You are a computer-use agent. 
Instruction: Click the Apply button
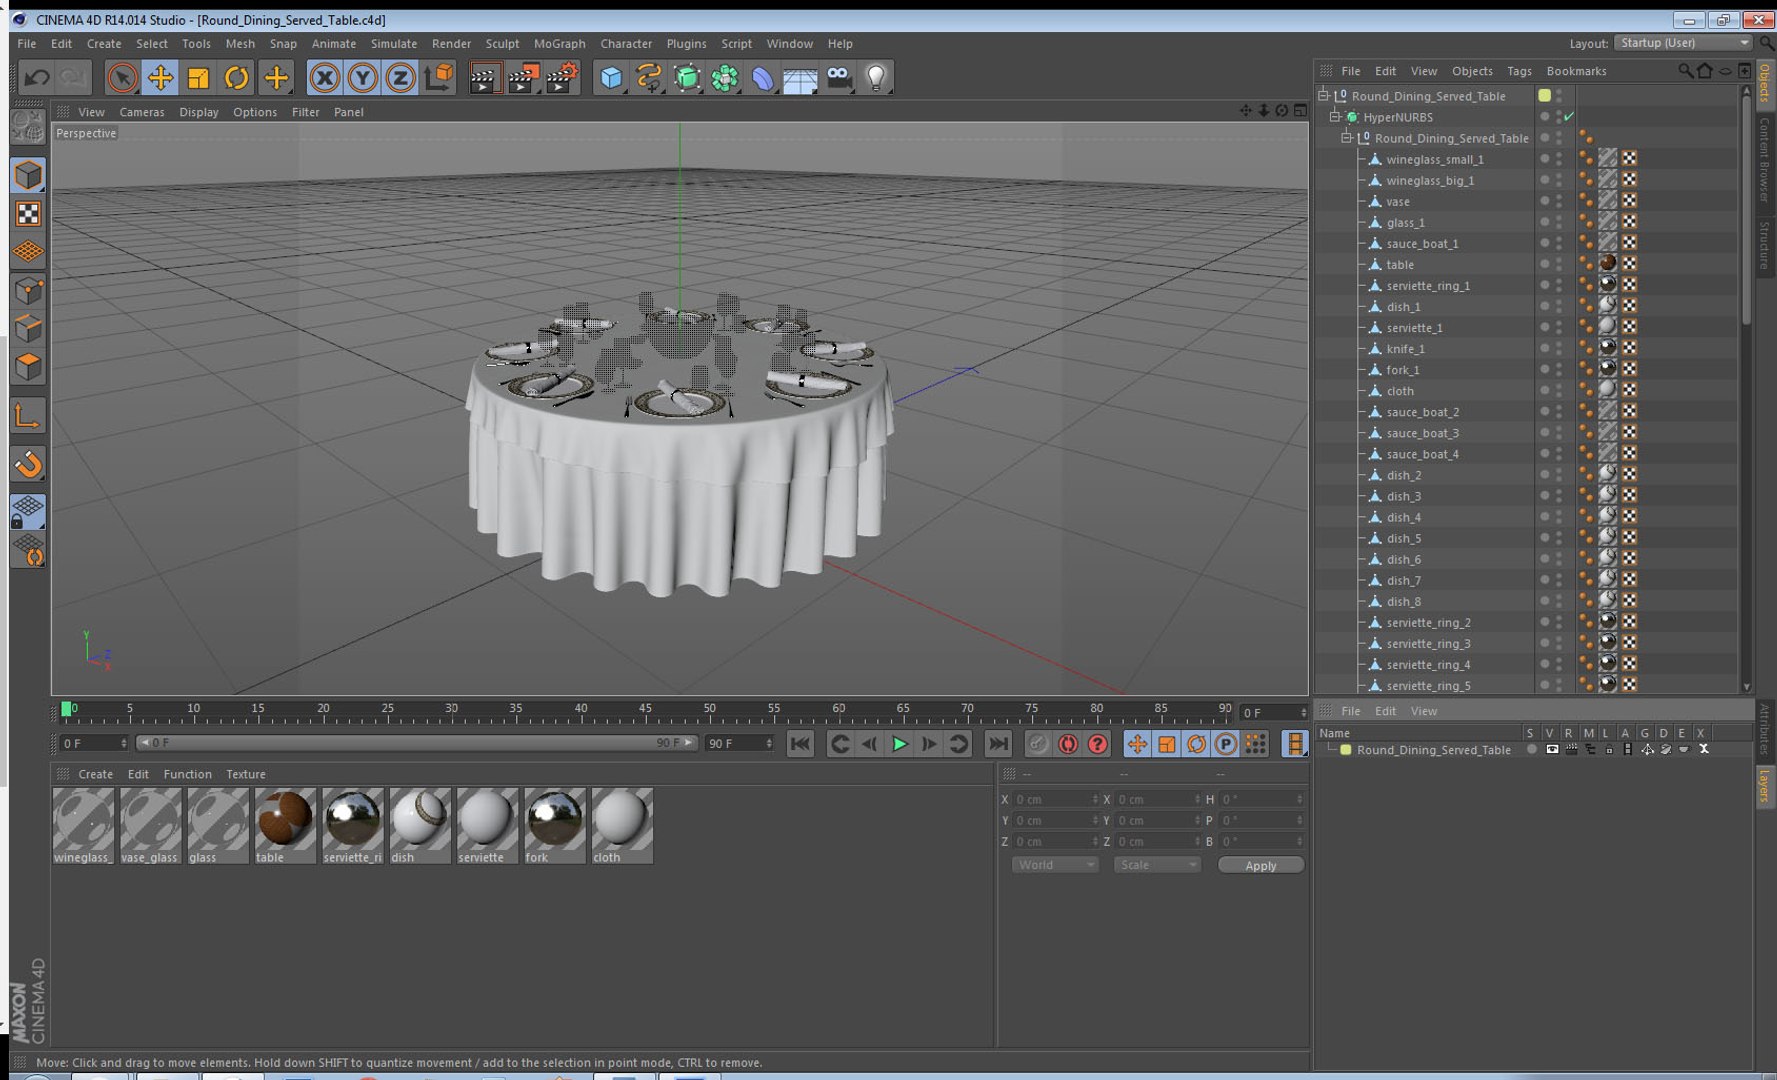1260,865
